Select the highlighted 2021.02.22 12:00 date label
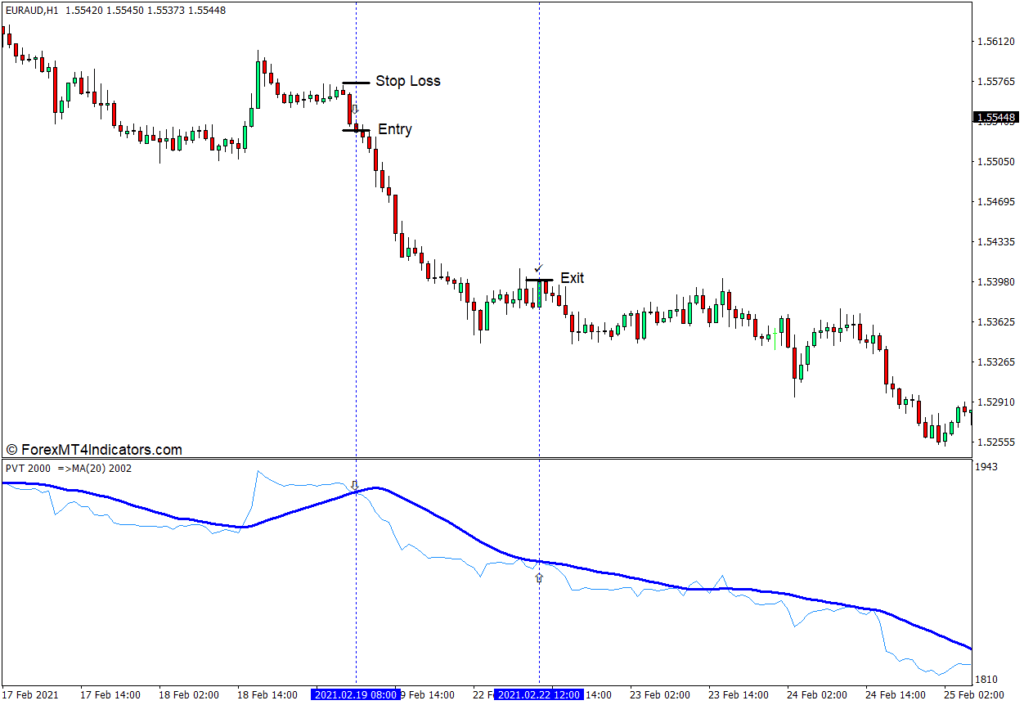This screenshot has height=705, width=1024. (x=539, y=694)
